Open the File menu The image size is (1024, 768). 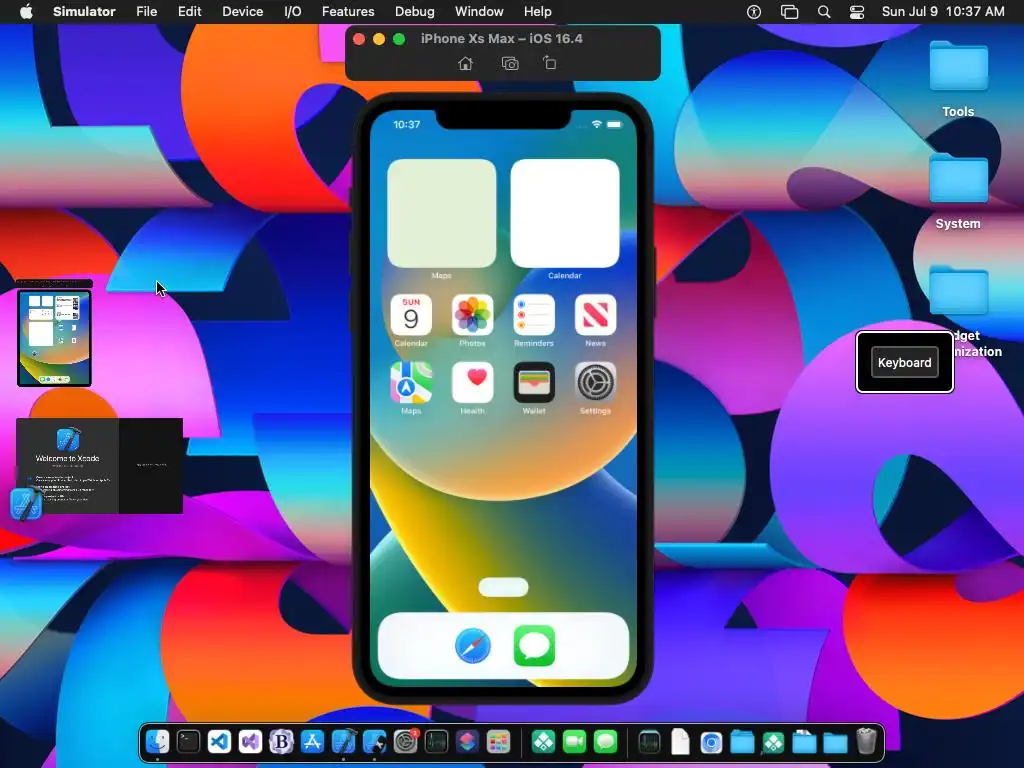pyautogui.click(x=146, y=12)
